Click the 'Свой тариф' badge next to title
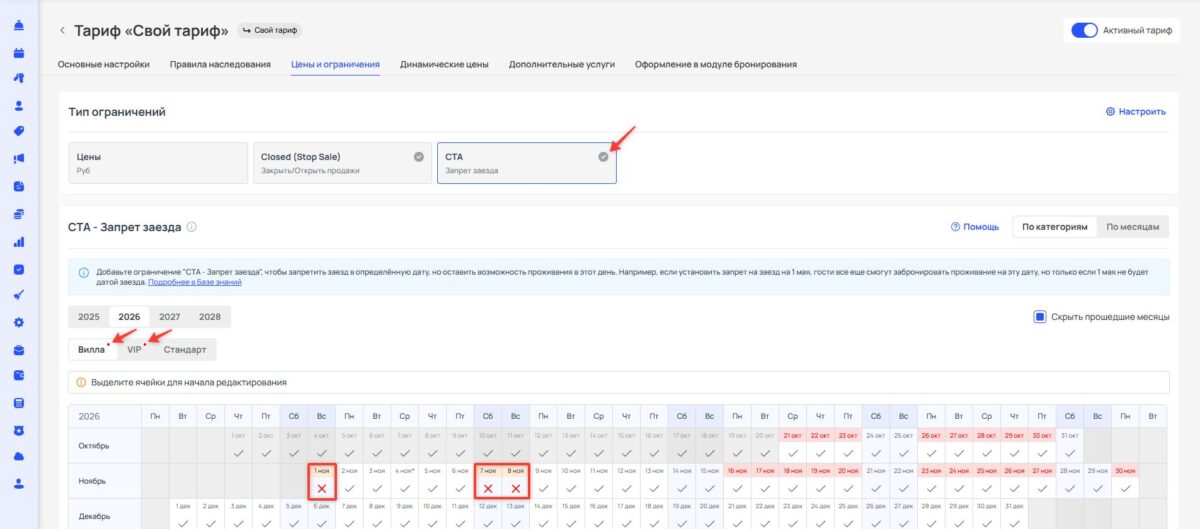The height and width of the screenshot is (529, 1200). coord(270,31)
